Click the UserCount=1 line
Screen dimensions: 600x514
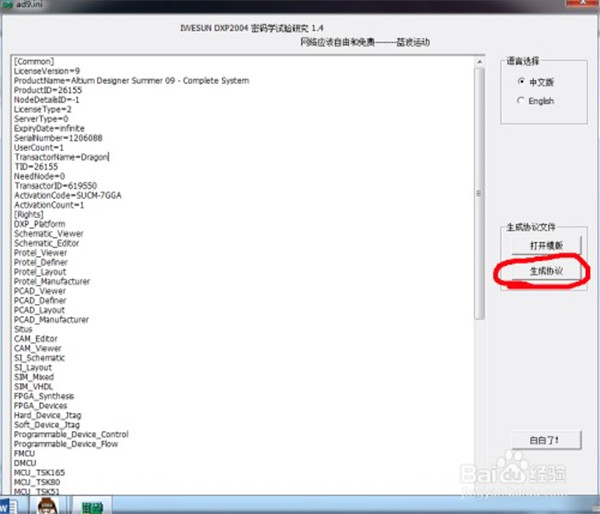coord(39,148)
